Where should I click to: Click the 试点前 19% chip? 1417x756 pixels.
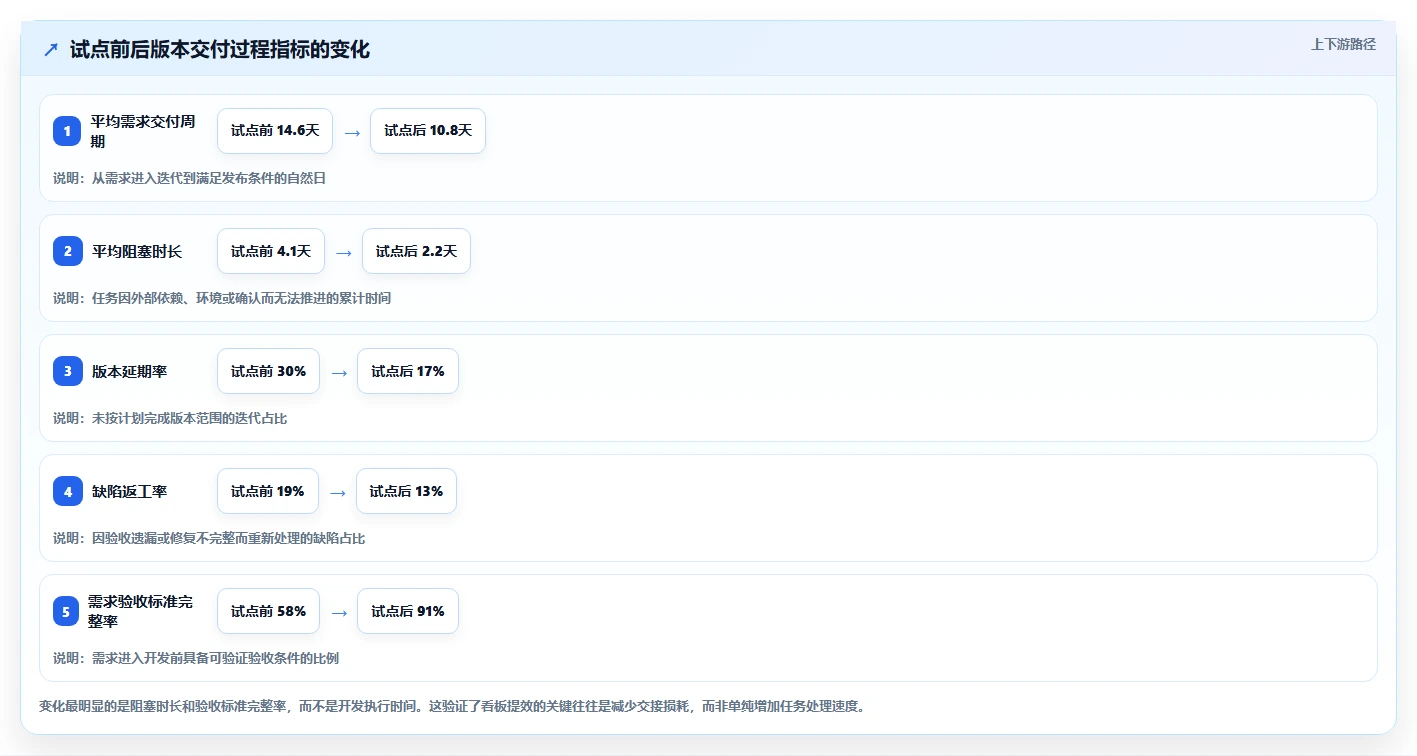click(267, 491)
